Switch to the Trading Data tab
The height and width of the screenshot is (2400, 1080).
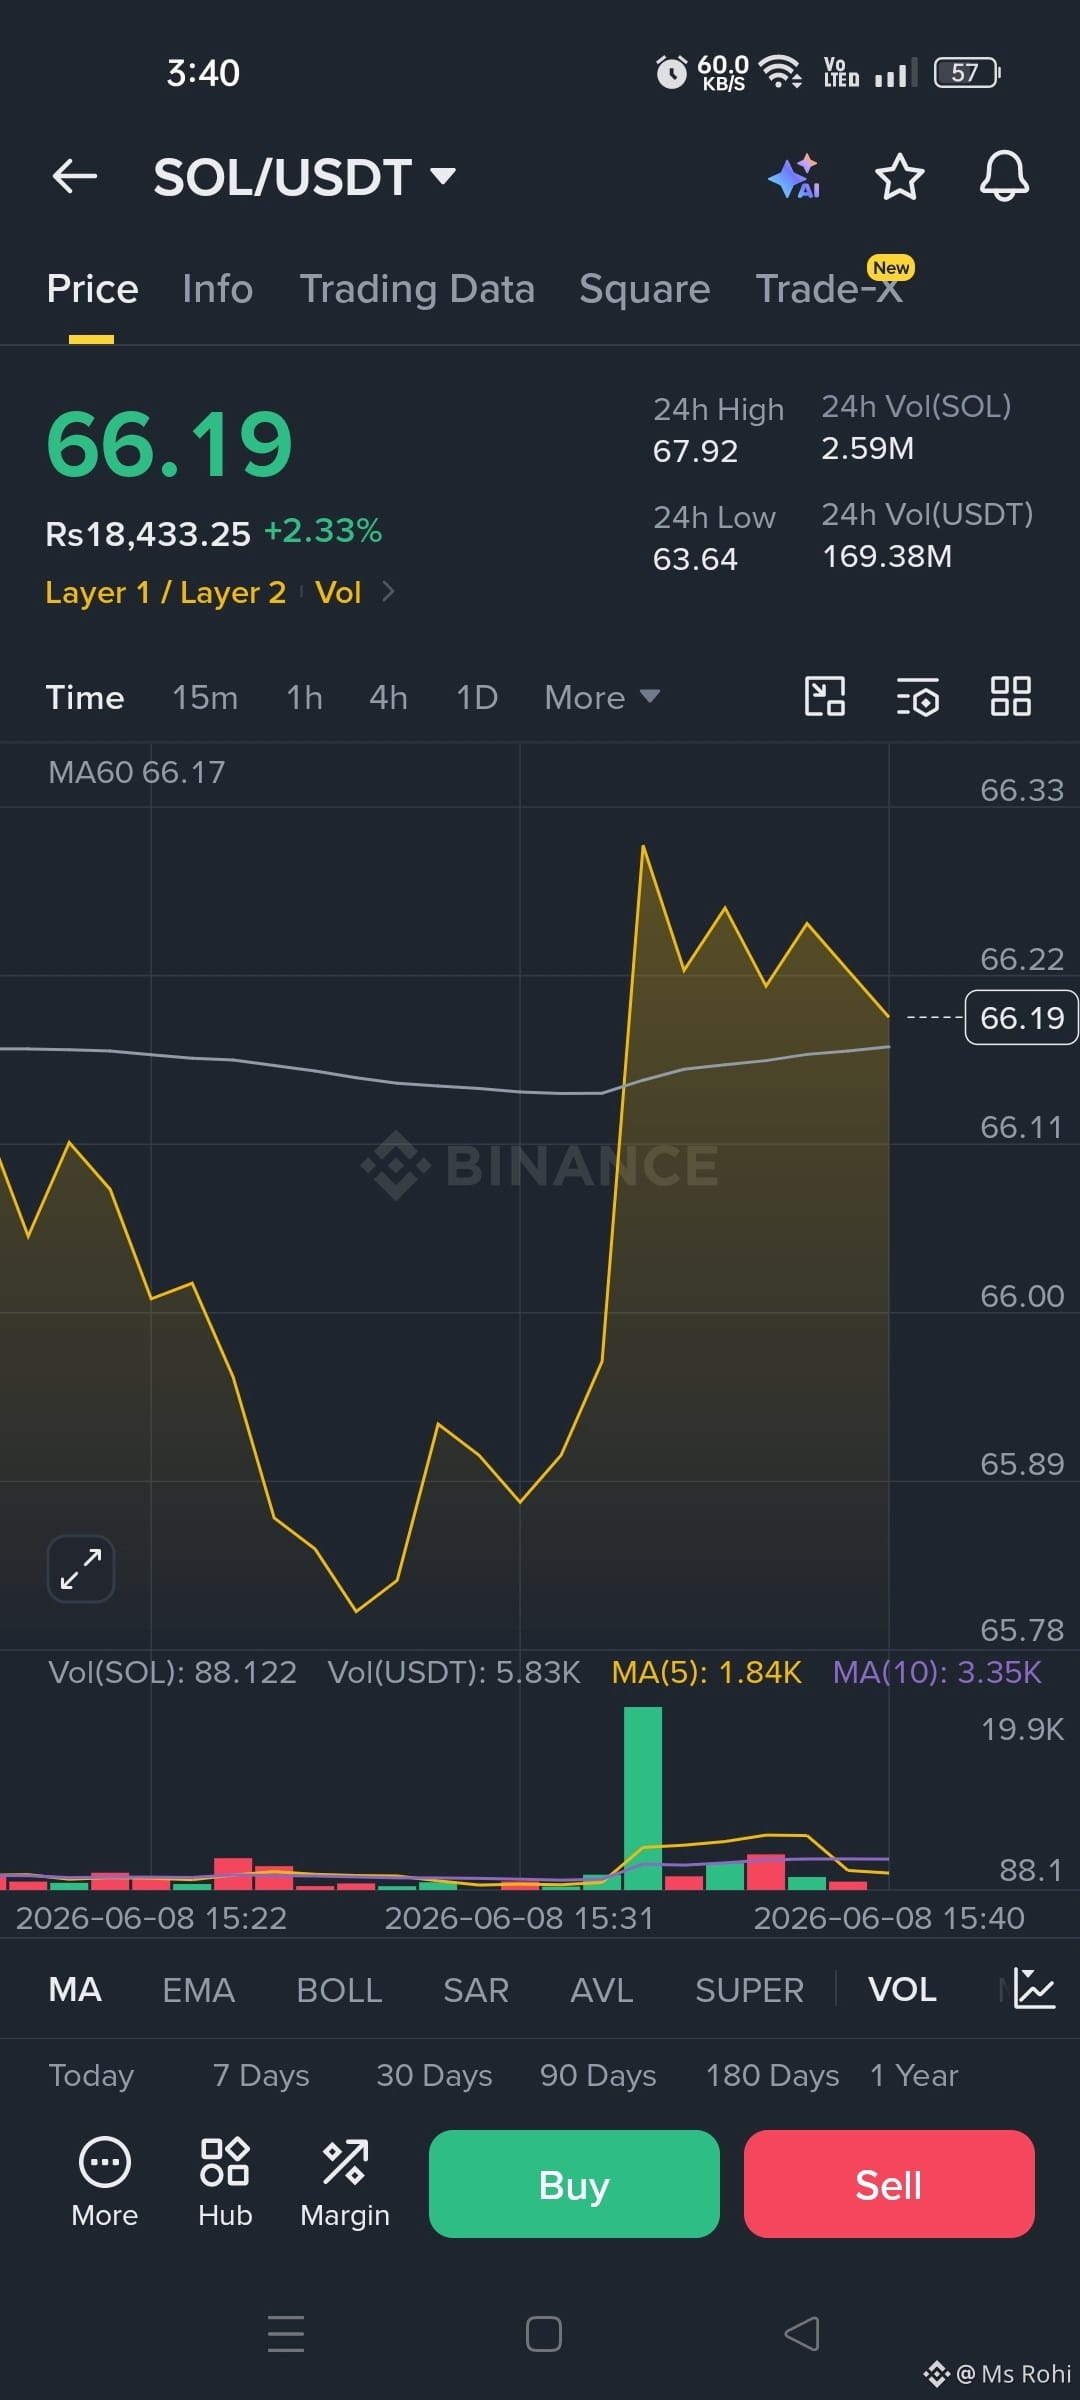417,289
